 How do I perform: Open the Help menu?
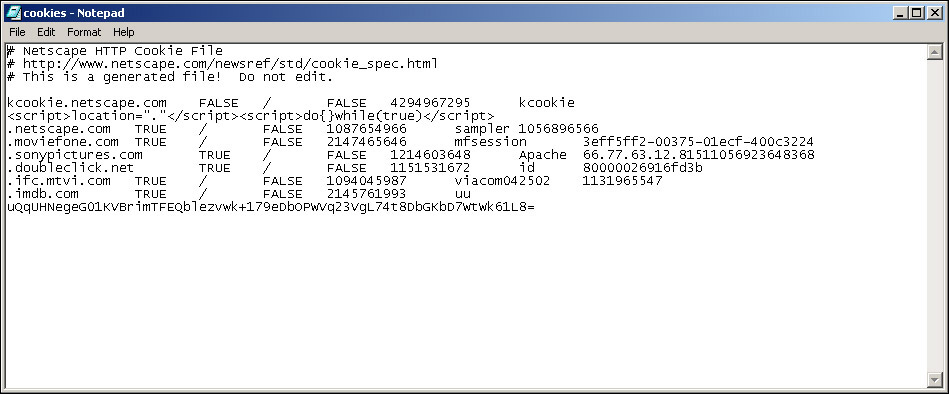[123, 32]
